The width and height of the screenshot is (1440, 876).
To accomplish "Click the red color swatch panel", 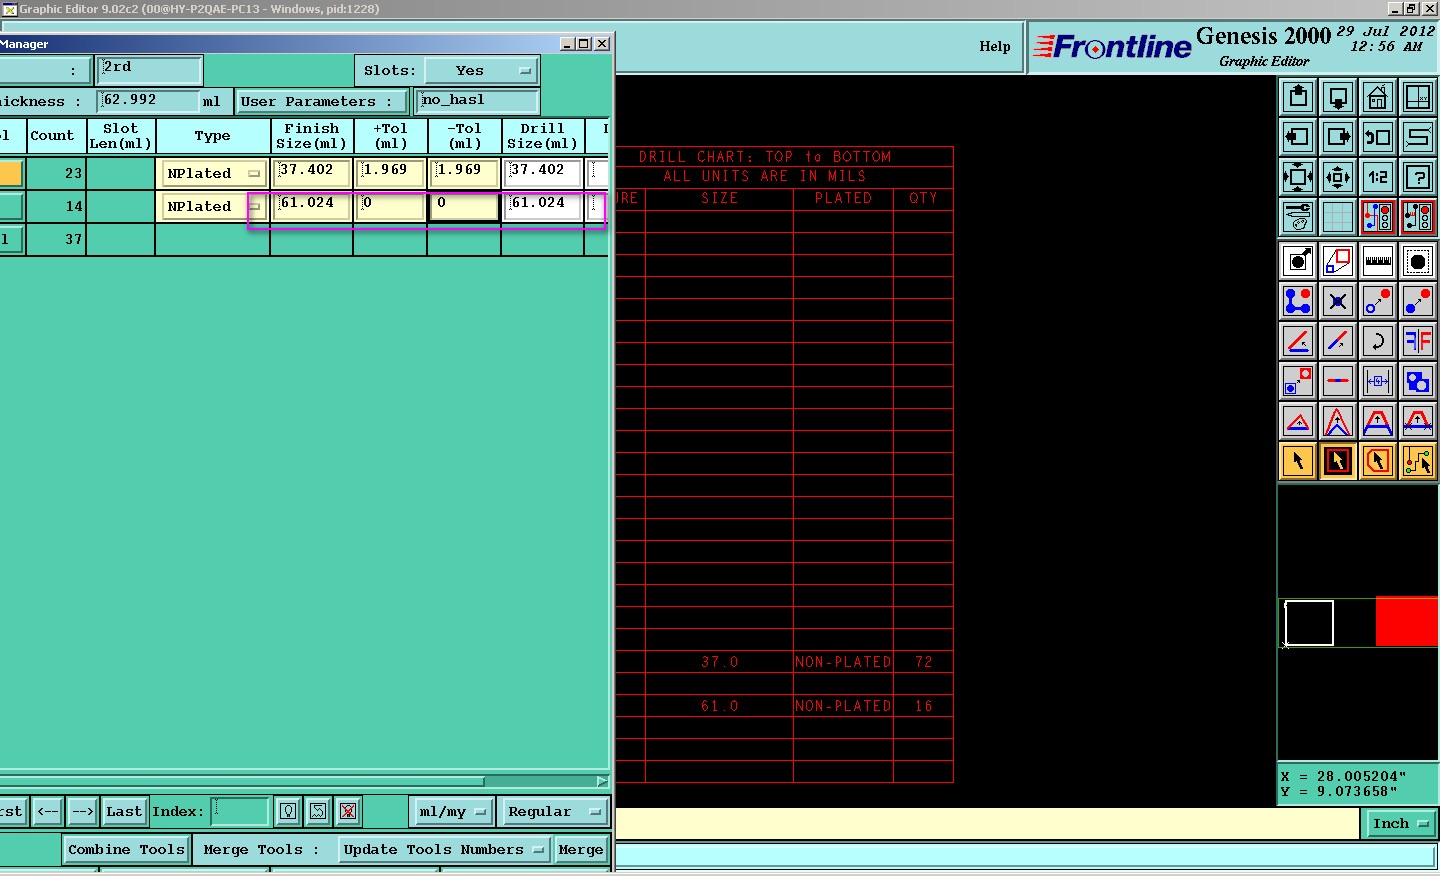I will pyautogui.click(x=1406, y=621).
